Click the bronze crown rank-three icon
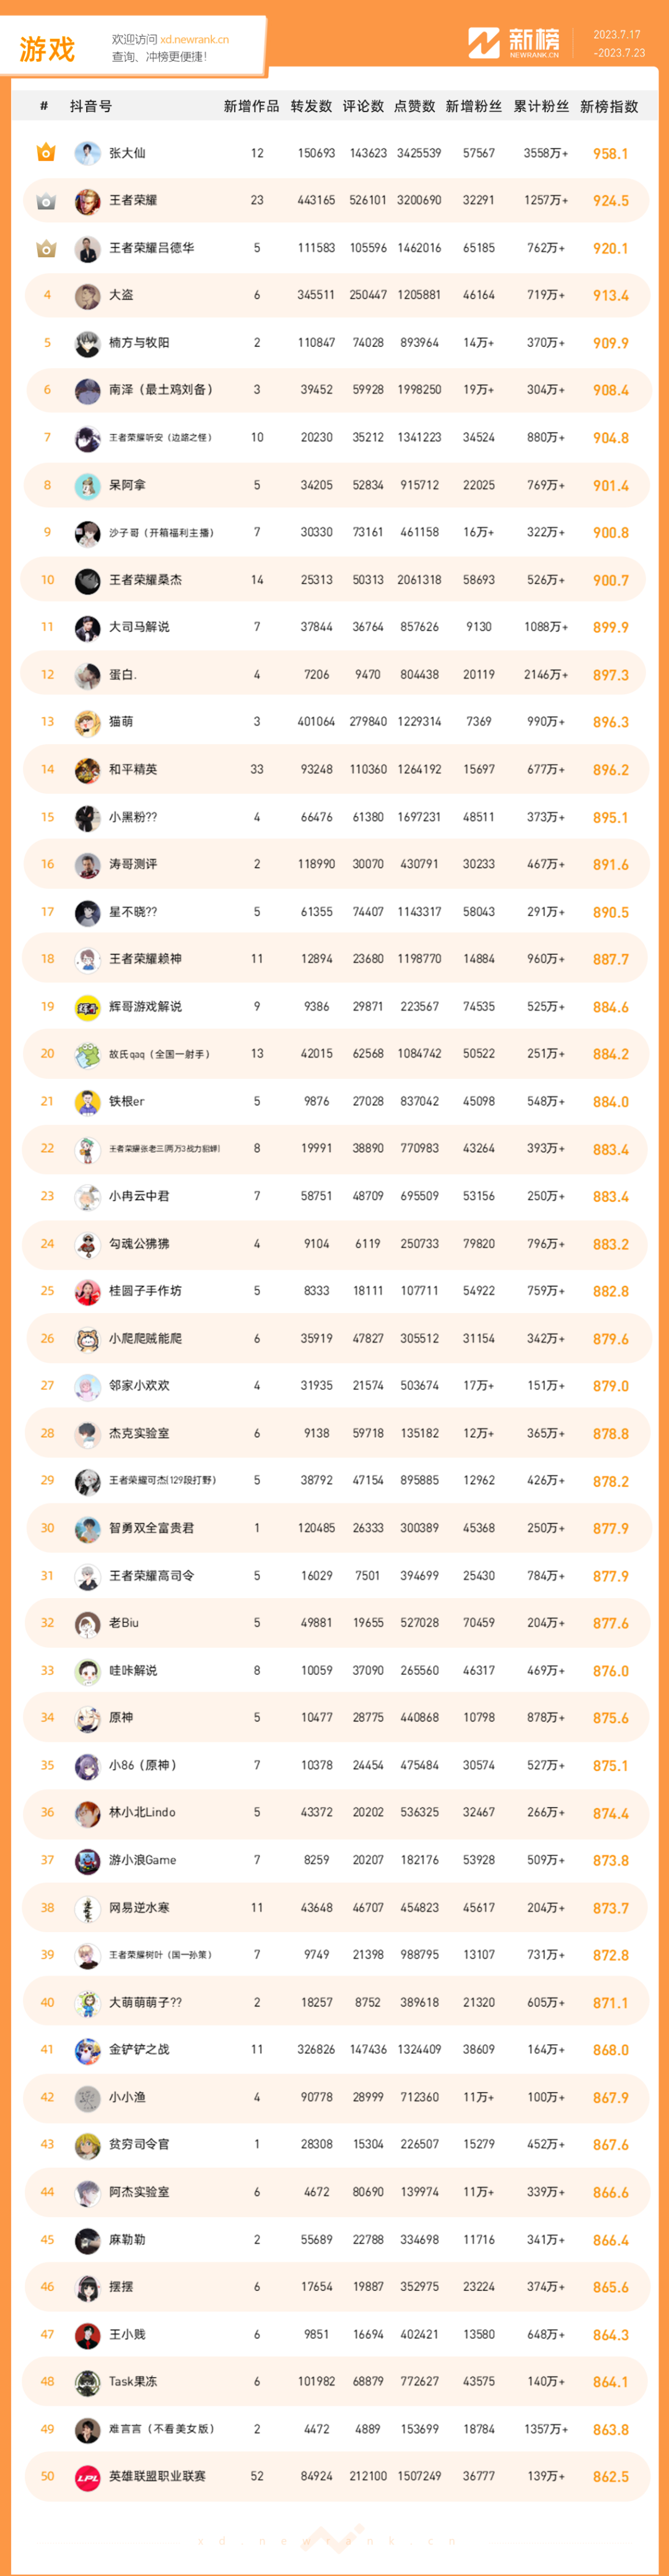 click(46, 248)
